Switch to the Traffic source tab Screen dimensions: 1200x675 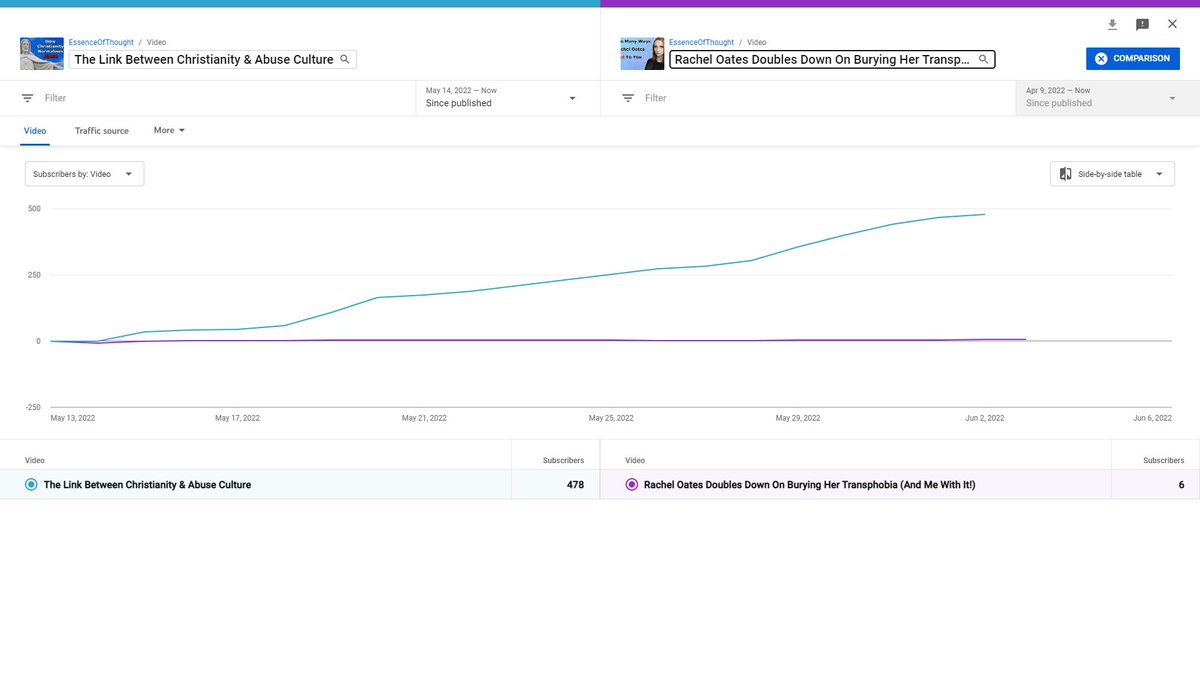(x=102, y=131)
